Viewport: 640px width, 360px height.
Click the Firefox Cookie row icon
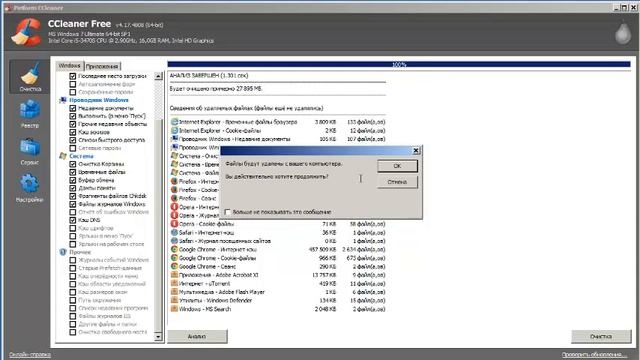click(174, 190)
